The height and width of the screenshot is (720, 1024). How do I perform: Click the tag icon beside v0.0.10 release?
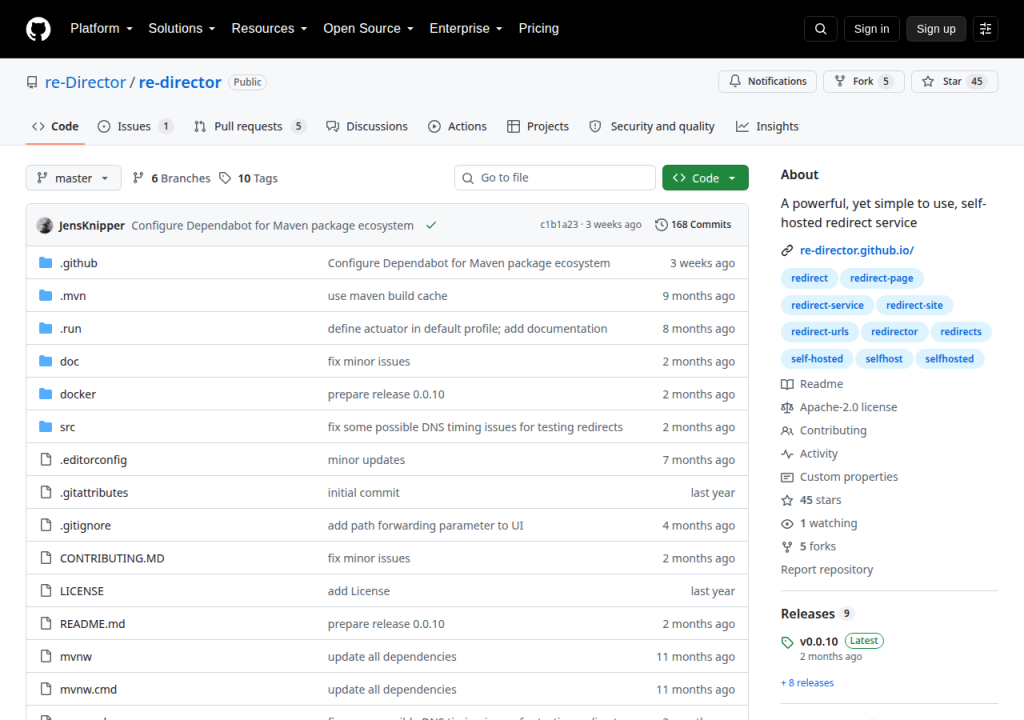tap(787, 642)
